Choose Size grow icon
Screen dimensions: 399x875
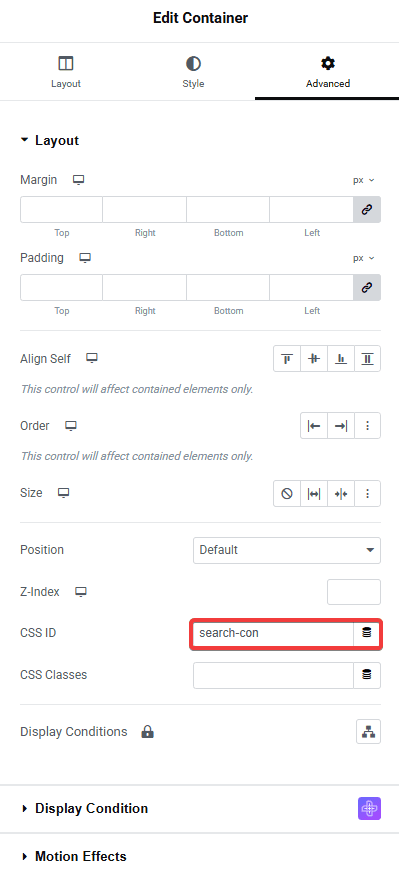(x=314, y=493)
